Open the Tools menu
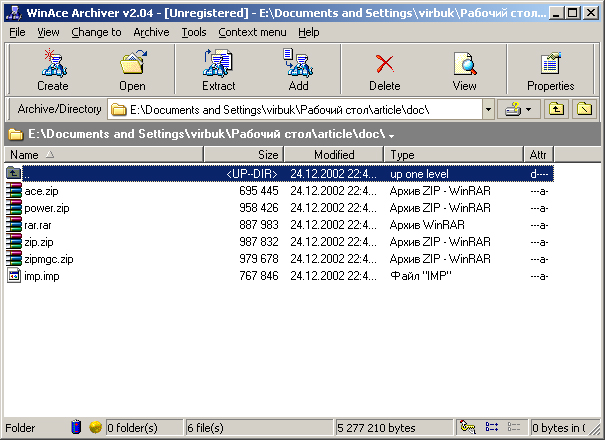Image resolution: width=605 pixels, height=440 pixels. [194, 32]
